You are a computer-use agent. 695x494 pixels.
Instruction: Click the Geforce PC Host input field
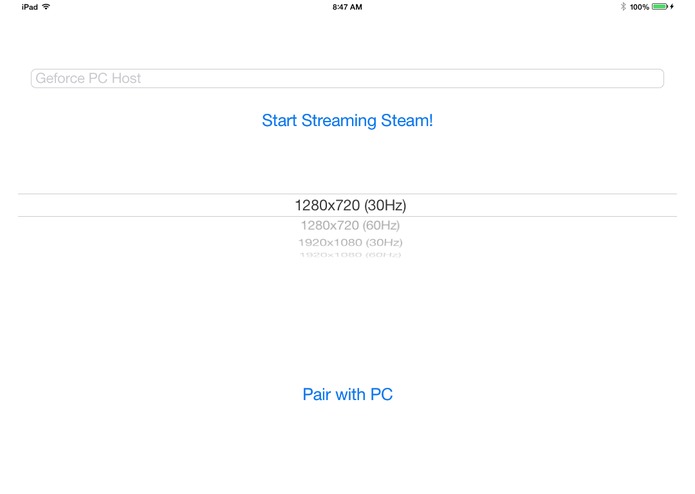click(x=347, y=78)
